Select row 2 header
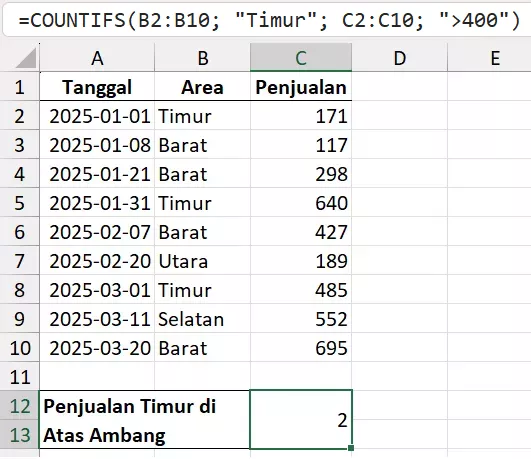The image size is (531, 459). 20,116
